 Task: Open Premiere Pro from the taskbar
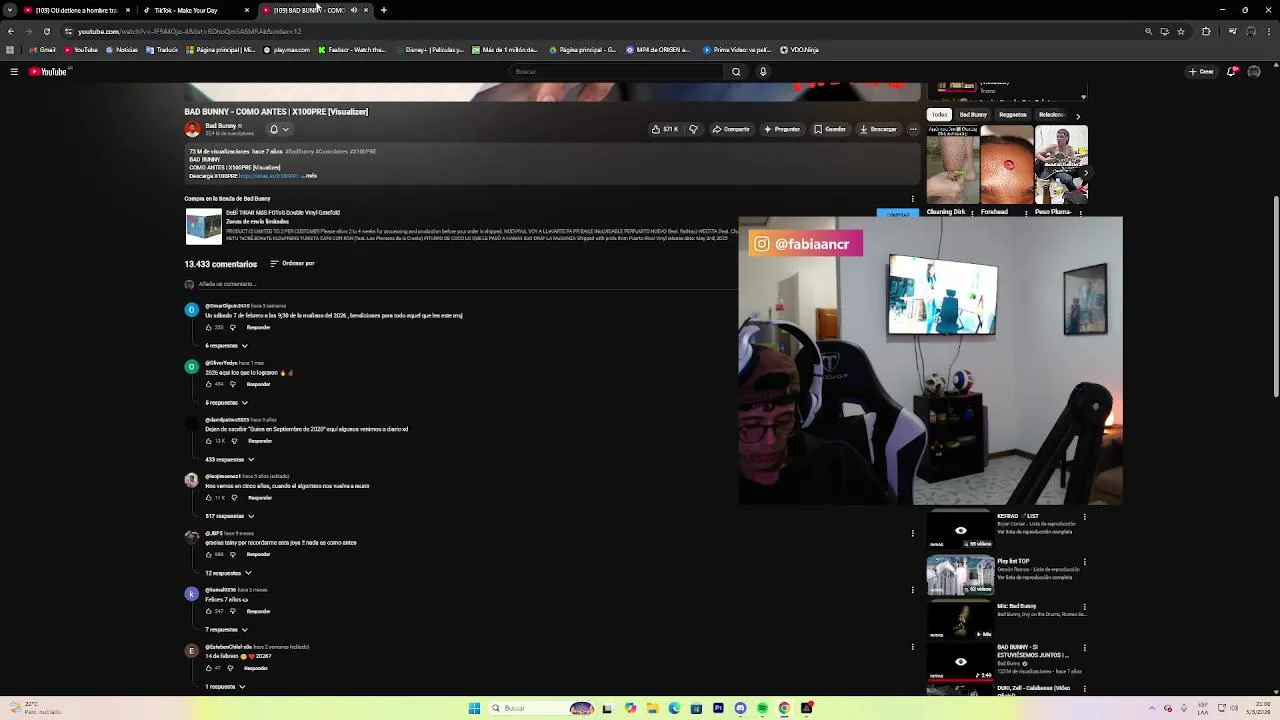tap(718, 708)
